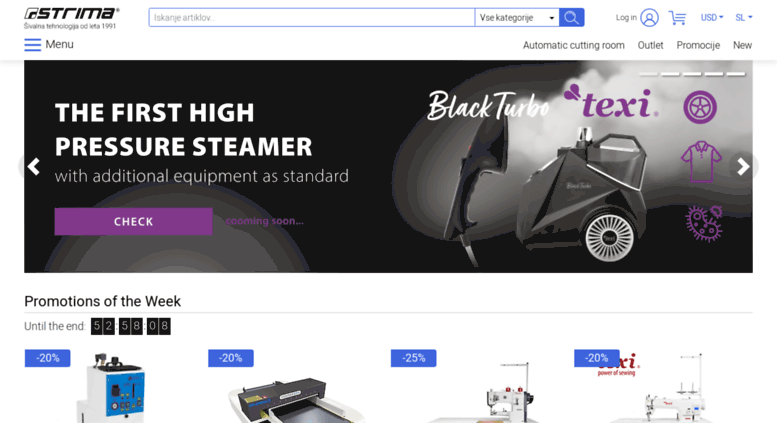Screen dimensions: 777x423
Task: Click the Iskanje artiklov search field
Action: pos(312,17)
